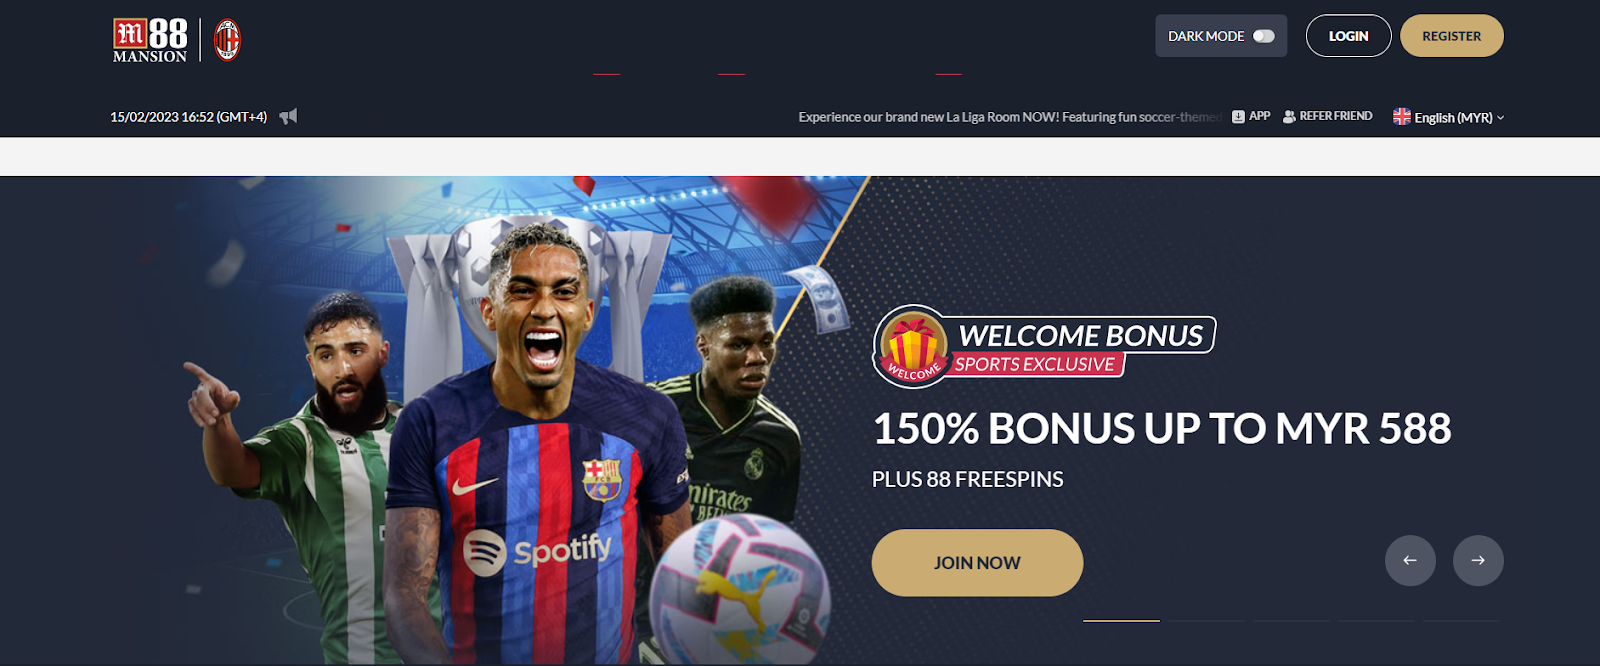Jump to the last carousel slide indicator

point(1462,621)
